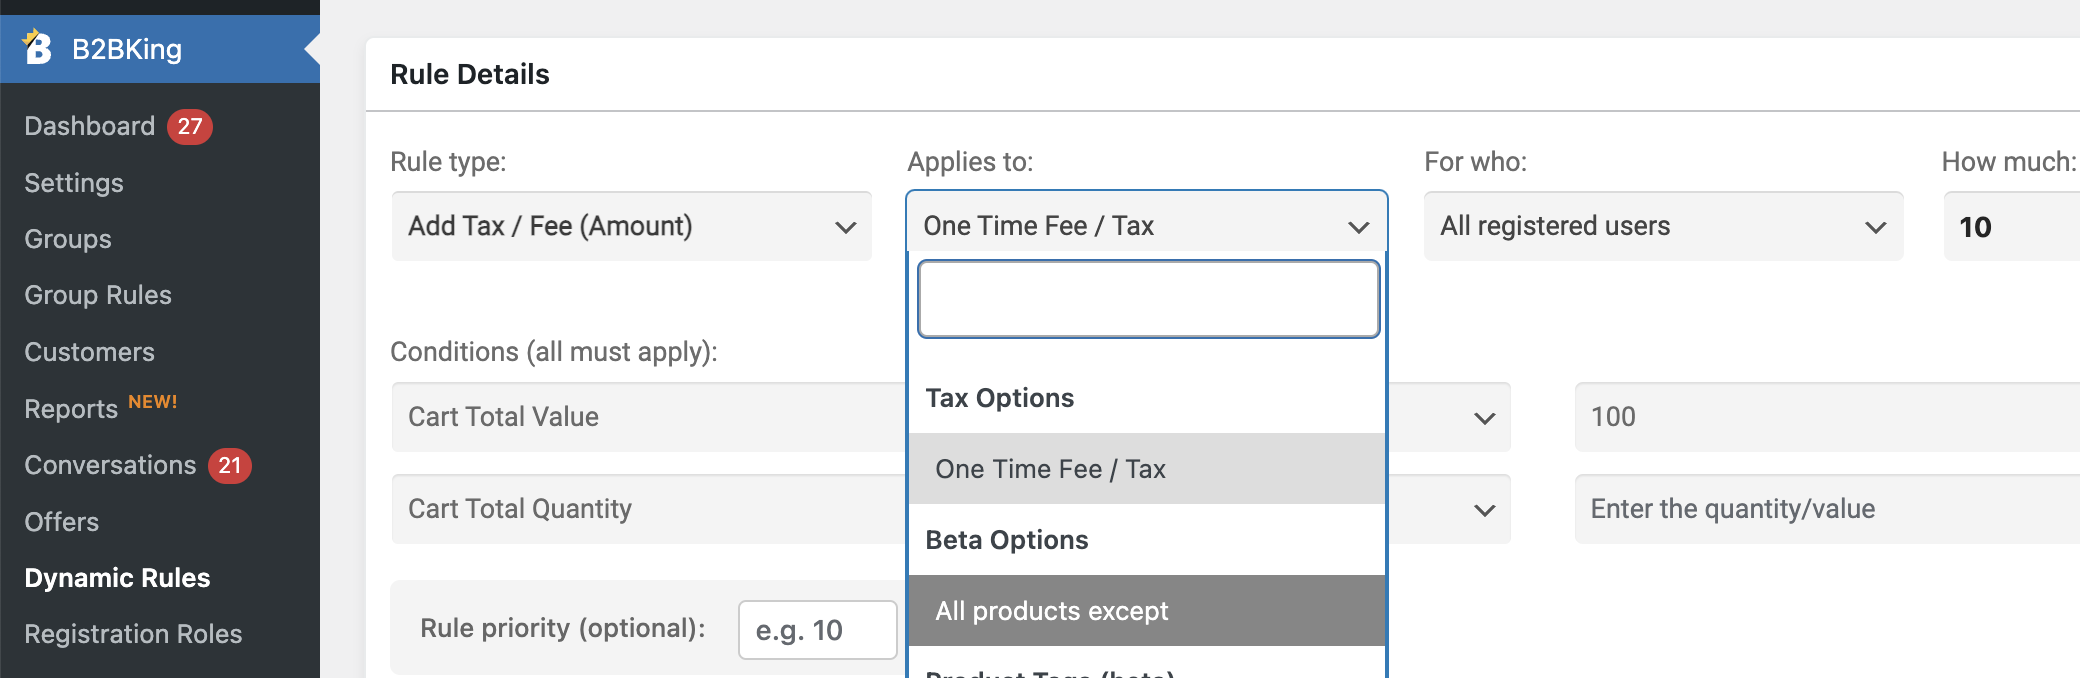
Task: Click the B2BKing header title
Action: coord(127,49)
